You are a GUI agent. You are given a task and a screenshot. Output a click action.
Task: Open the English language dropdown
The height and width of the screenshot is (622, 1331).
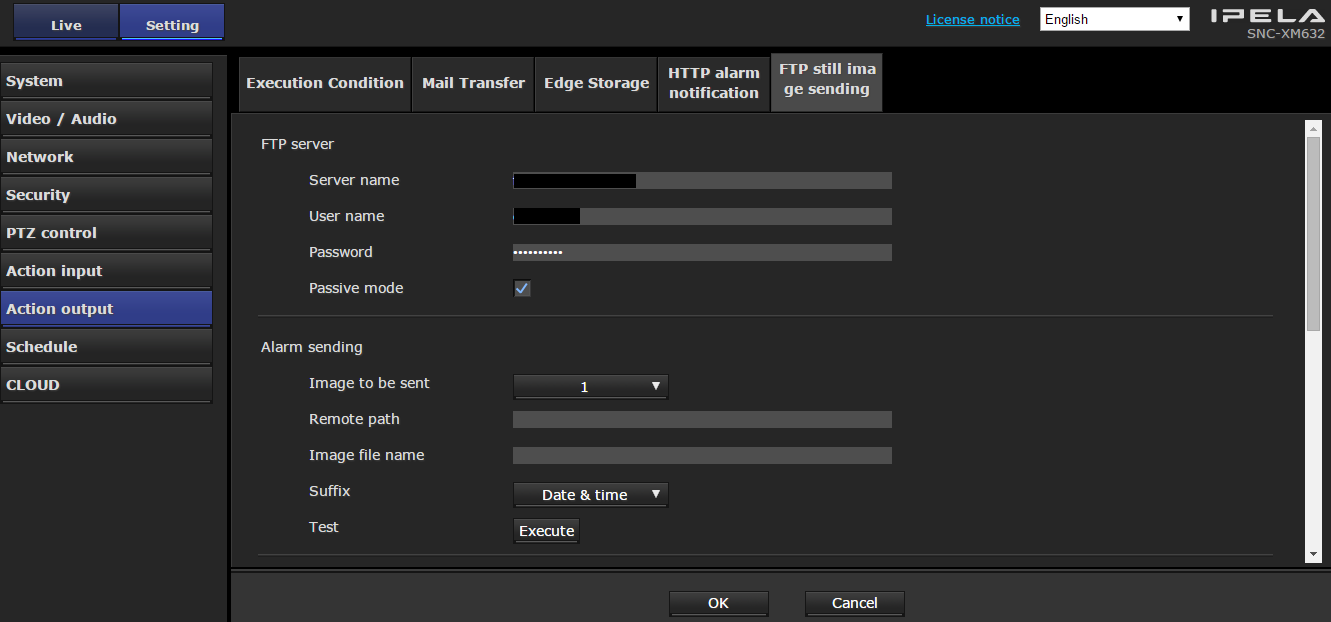[1115, 19]
